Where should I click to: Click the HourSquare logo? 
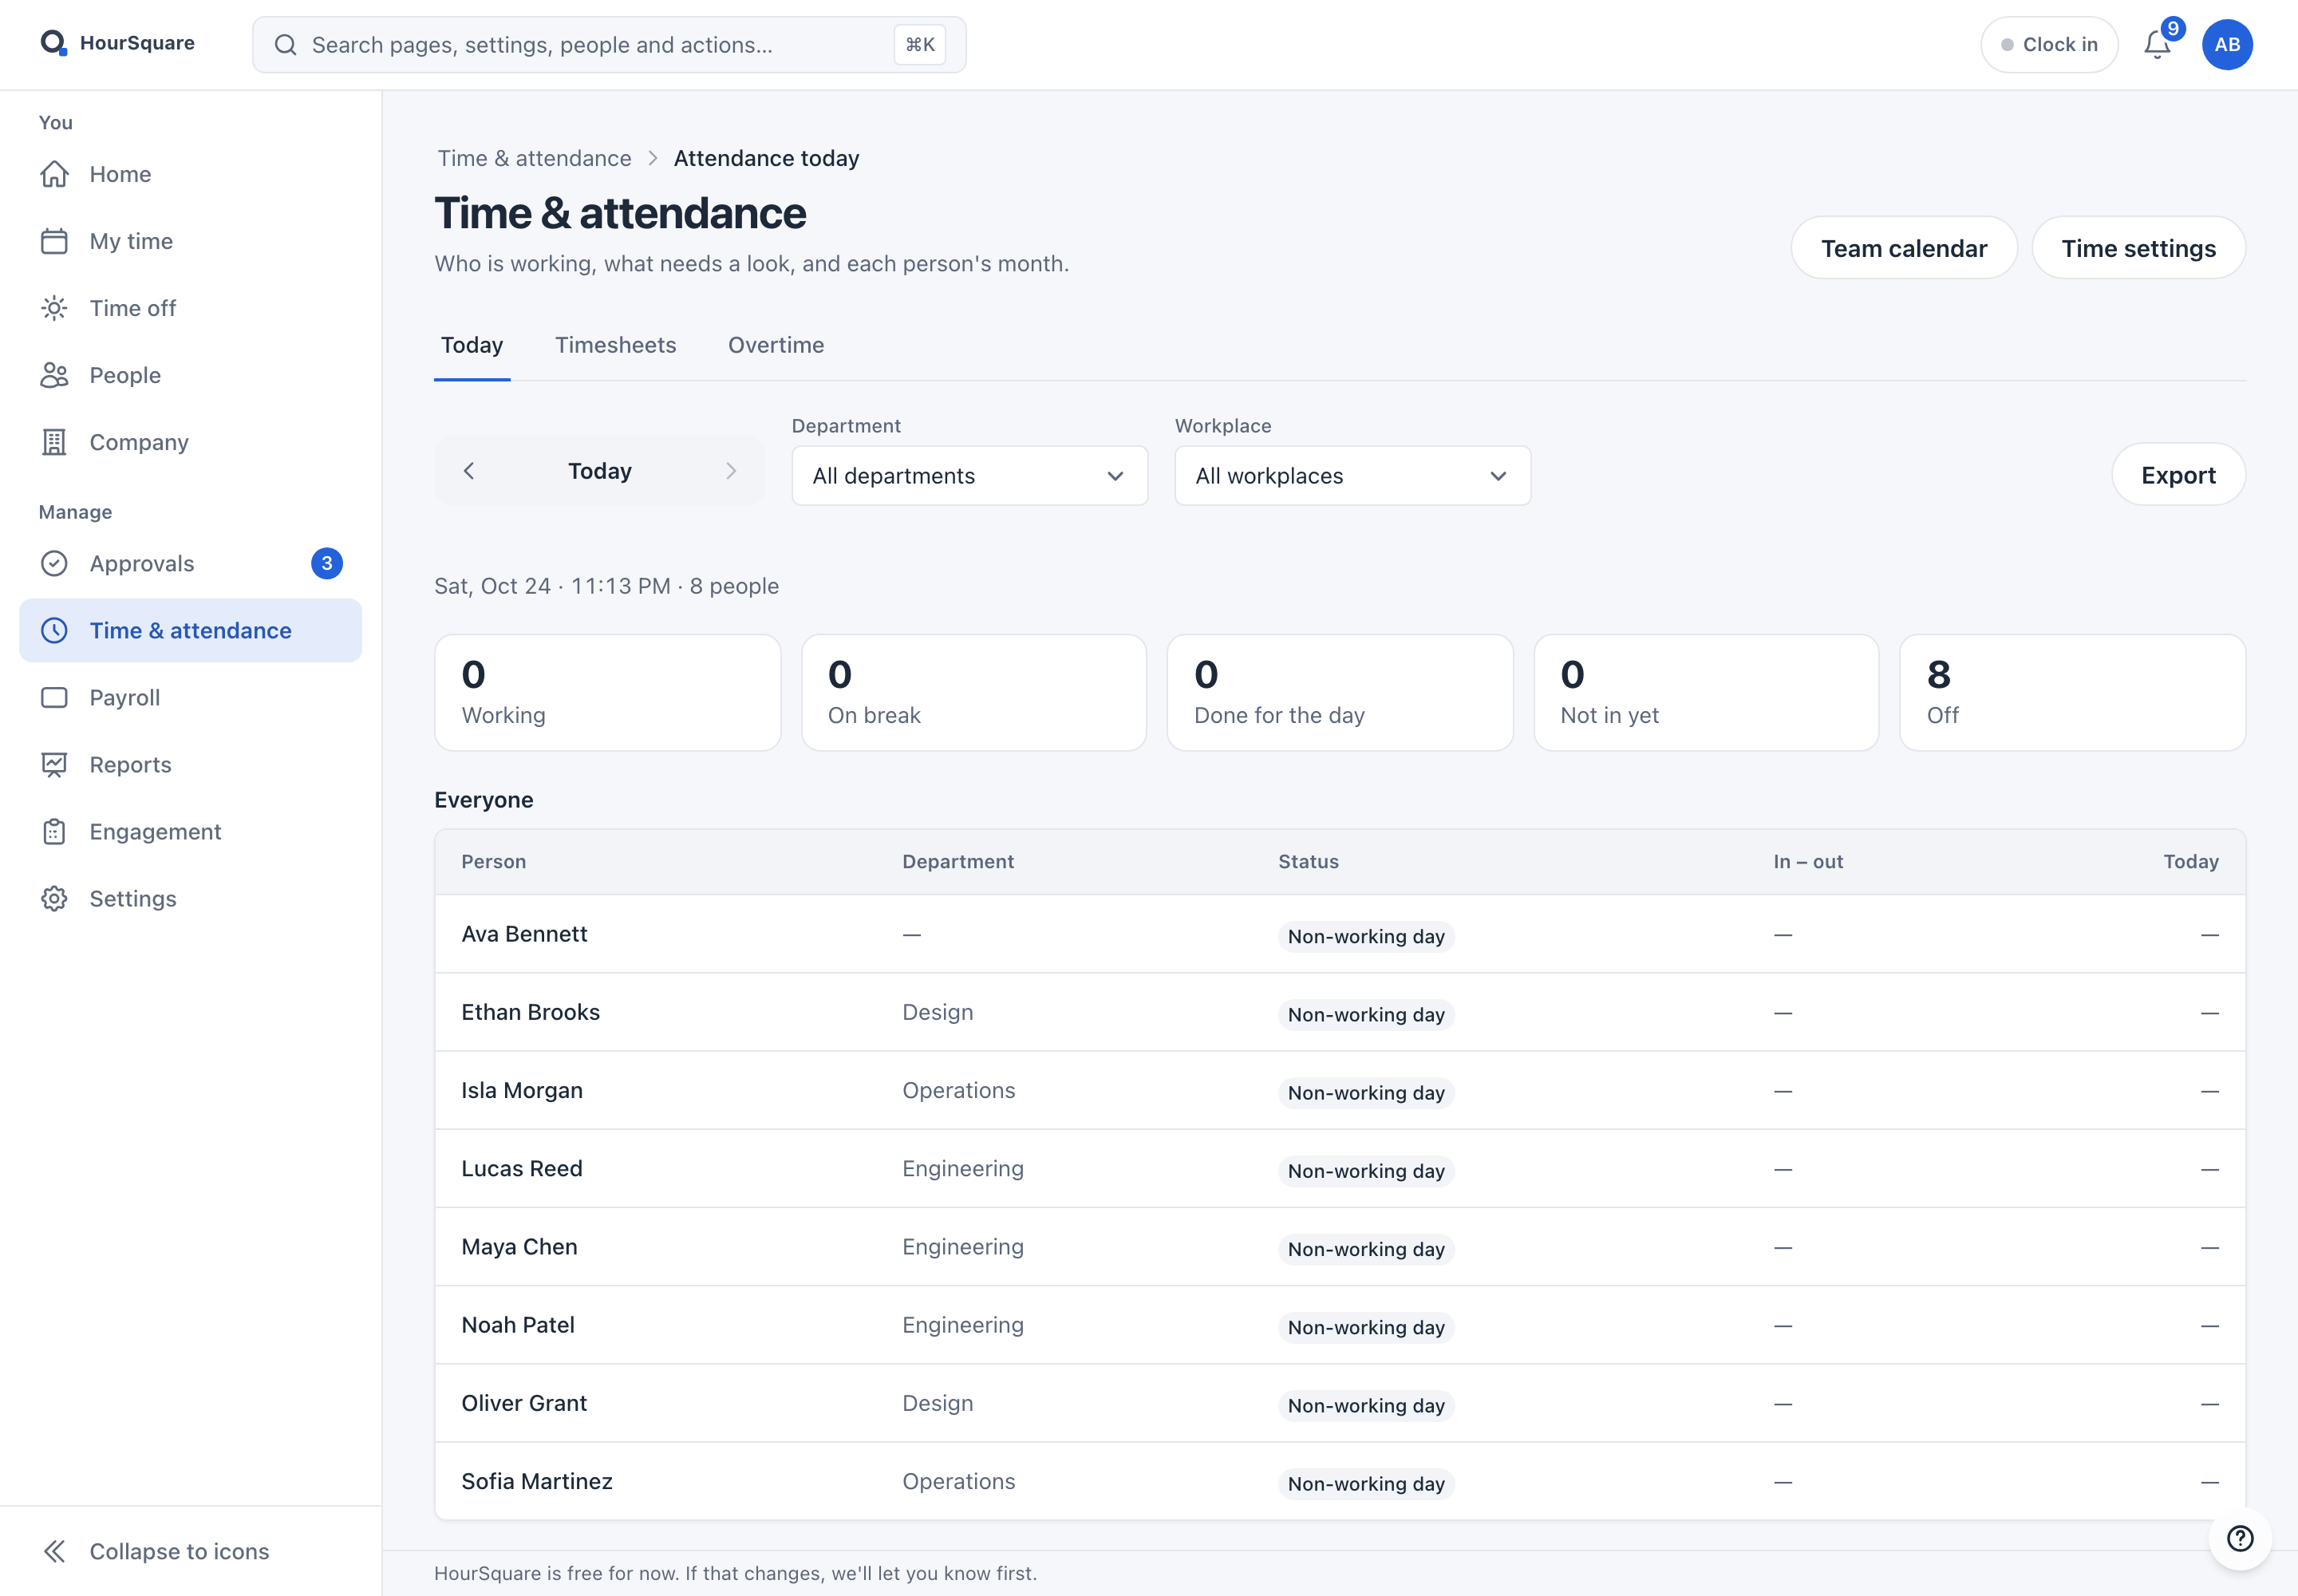click(117, 43)
